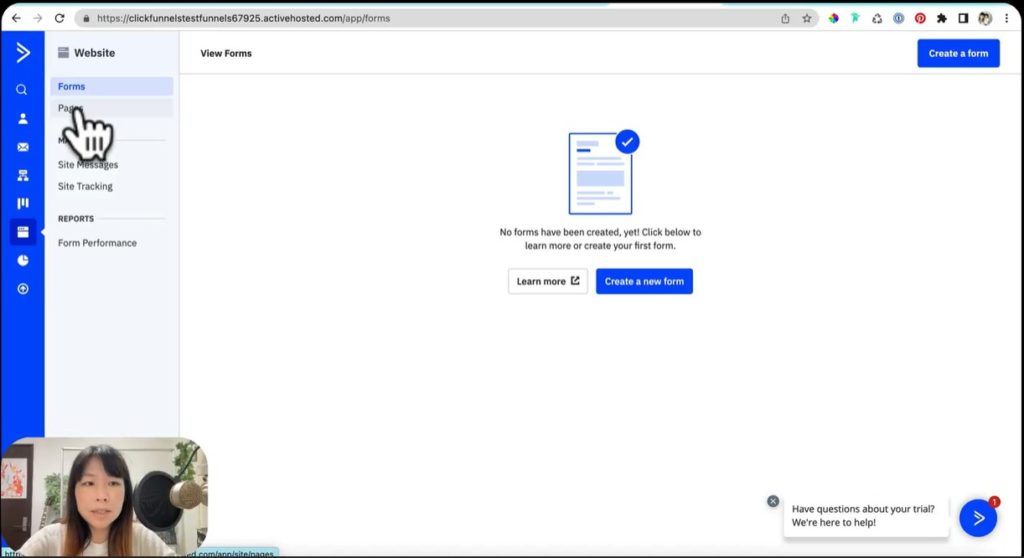Open Site Tracking menu item
1024x558 pixels.
85,186
